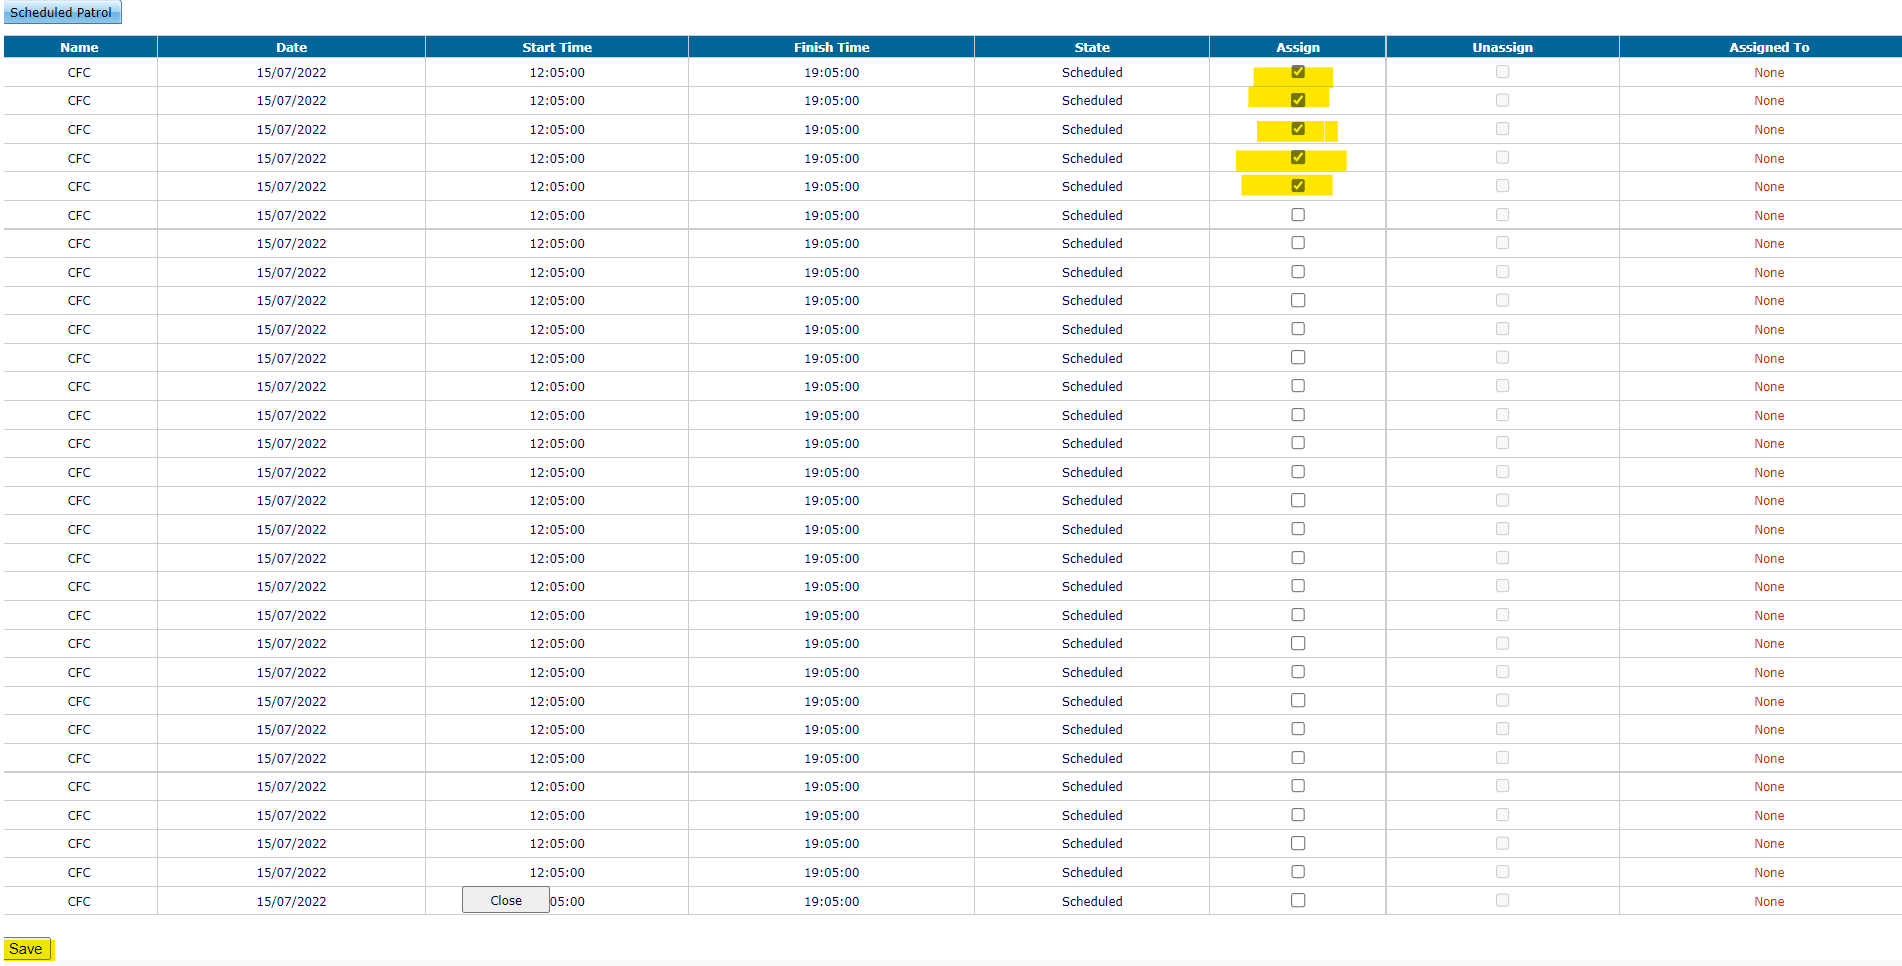The width and height of the screenshot is (1902, 966).
Task: Select the Unassign column header
Action: [1502, 47]
